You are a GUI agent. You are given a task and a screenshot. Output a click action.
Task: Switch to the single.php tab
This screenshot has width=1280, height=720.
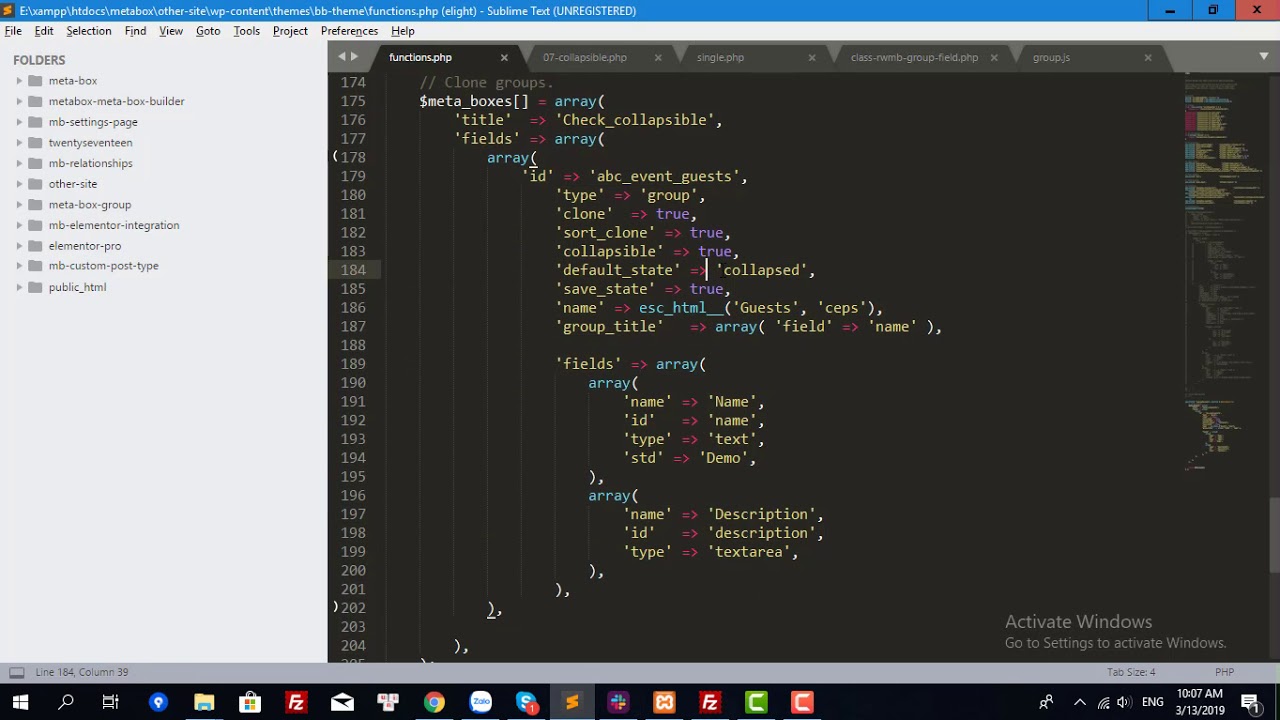pyautogui.click(x=720, y=57)
